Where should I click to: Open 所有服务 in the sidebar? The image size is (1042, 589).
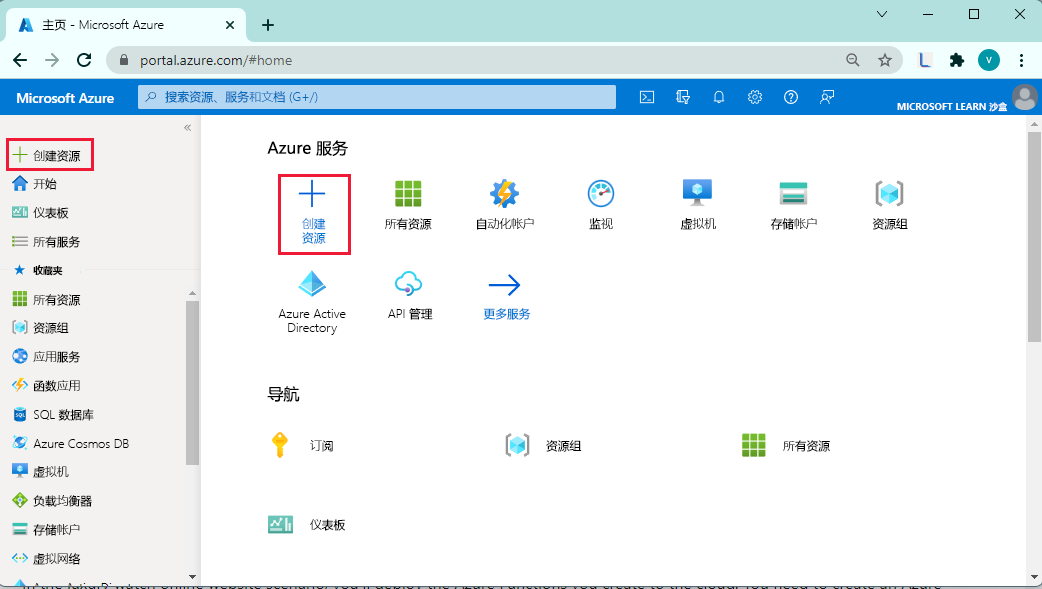(47, 241)
